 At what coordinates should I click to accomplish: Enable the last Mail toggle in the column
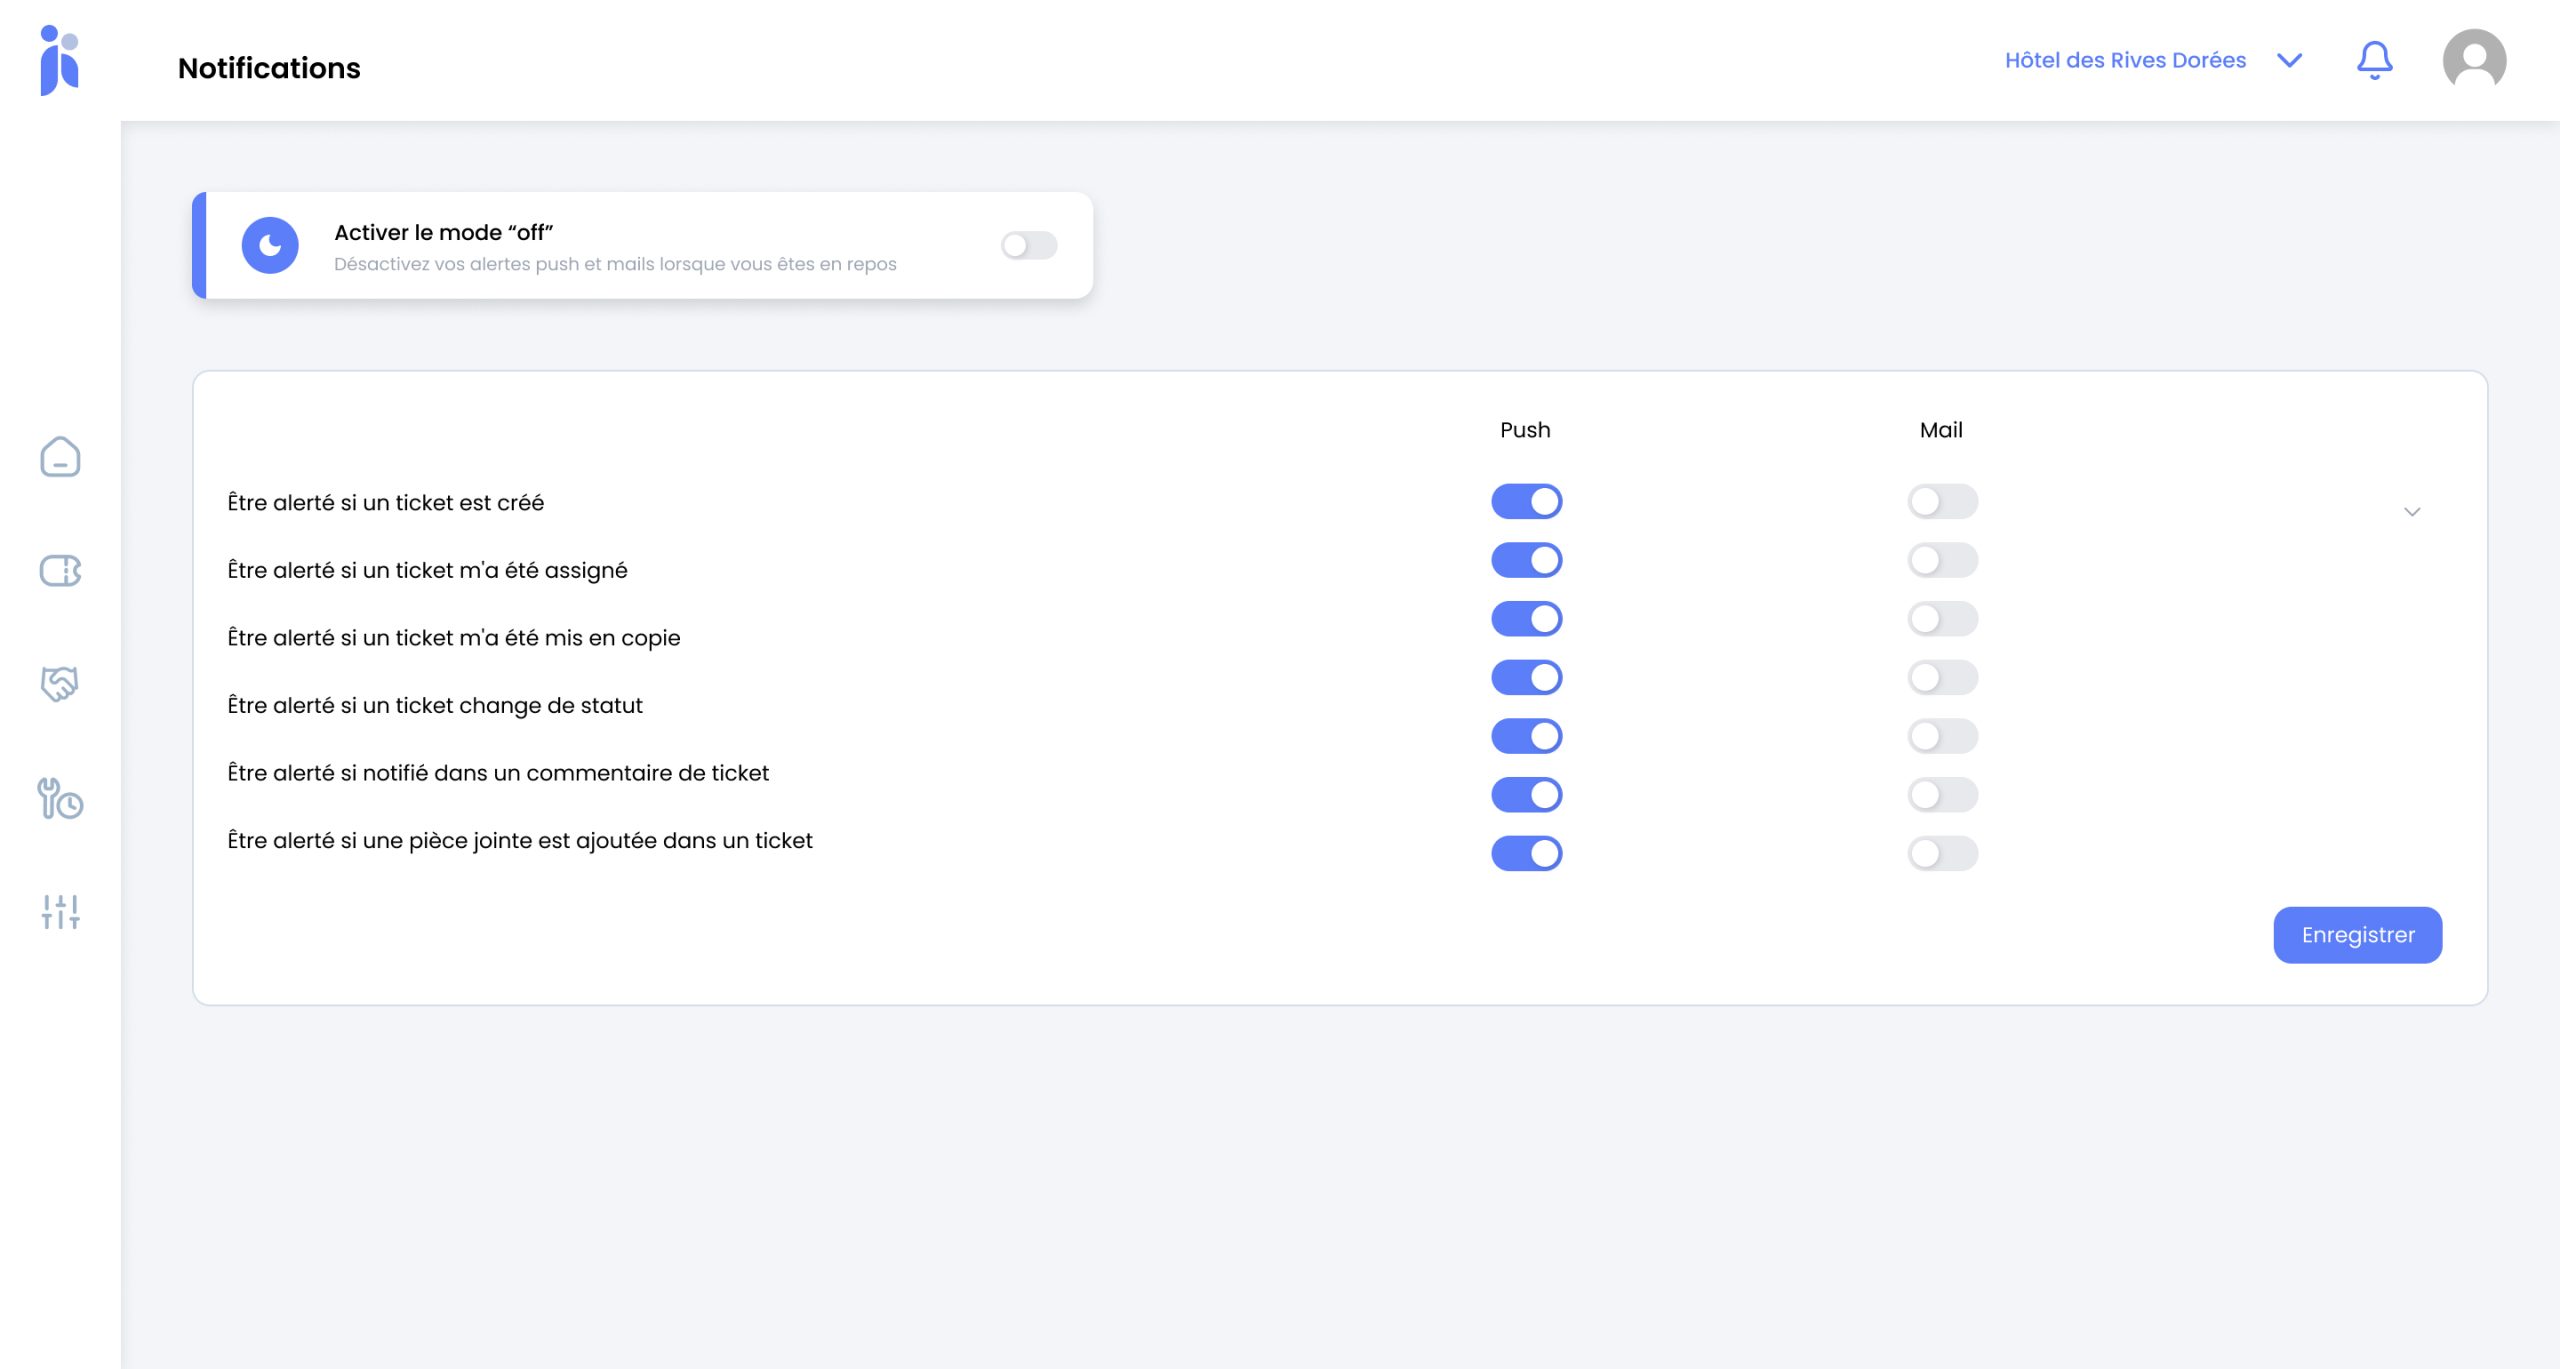coord(1942,853)
